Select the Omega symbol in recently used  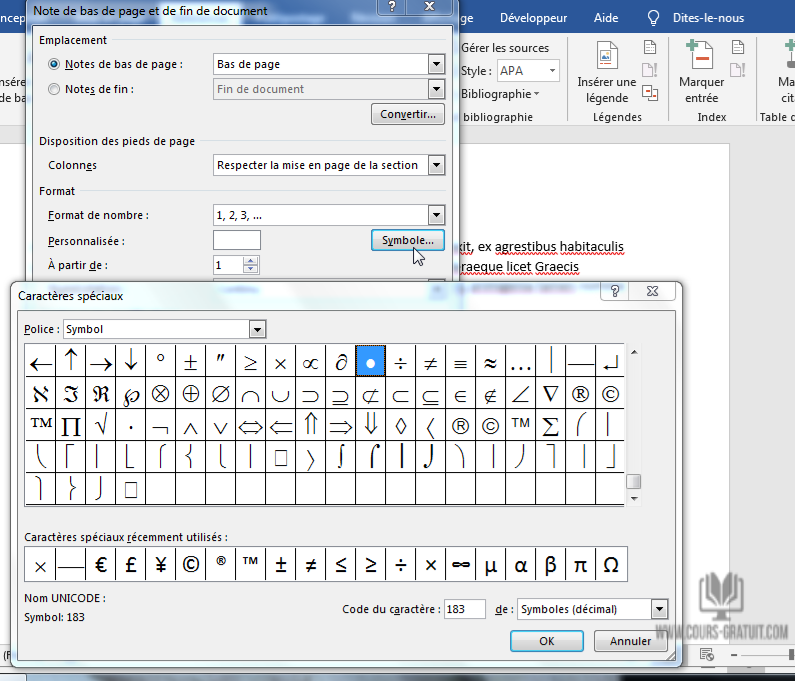pyautogui.click(x=611, y=565)
